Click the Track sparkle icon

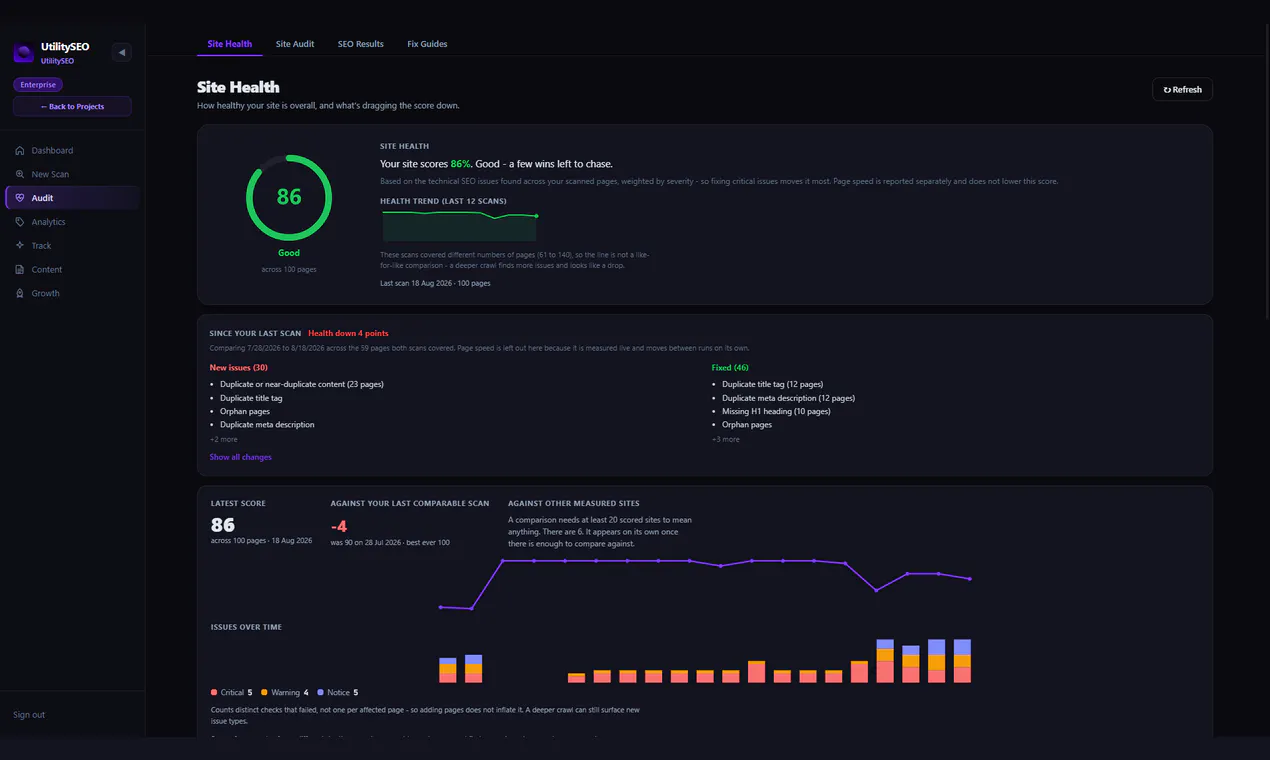tap(20, 245)
